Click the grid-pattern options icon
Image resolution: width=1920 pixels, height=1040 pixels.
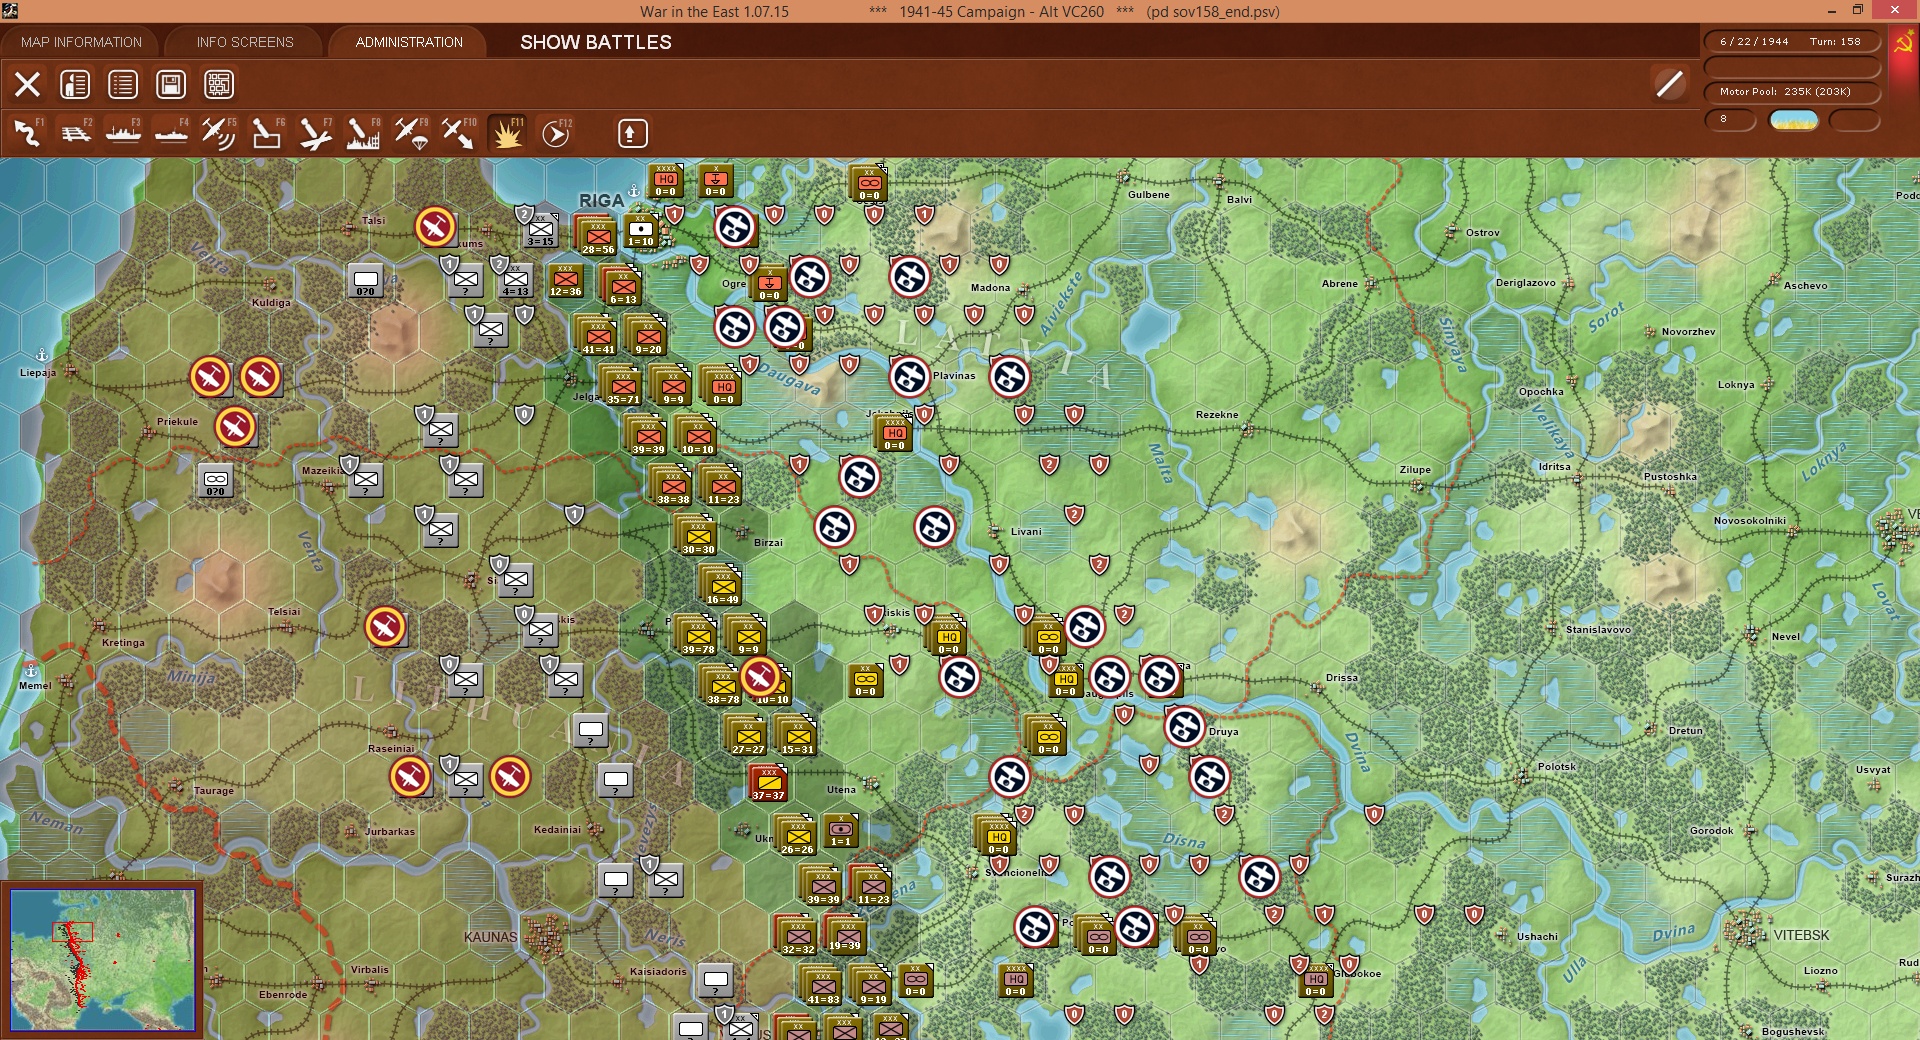[x=219, y=84]
